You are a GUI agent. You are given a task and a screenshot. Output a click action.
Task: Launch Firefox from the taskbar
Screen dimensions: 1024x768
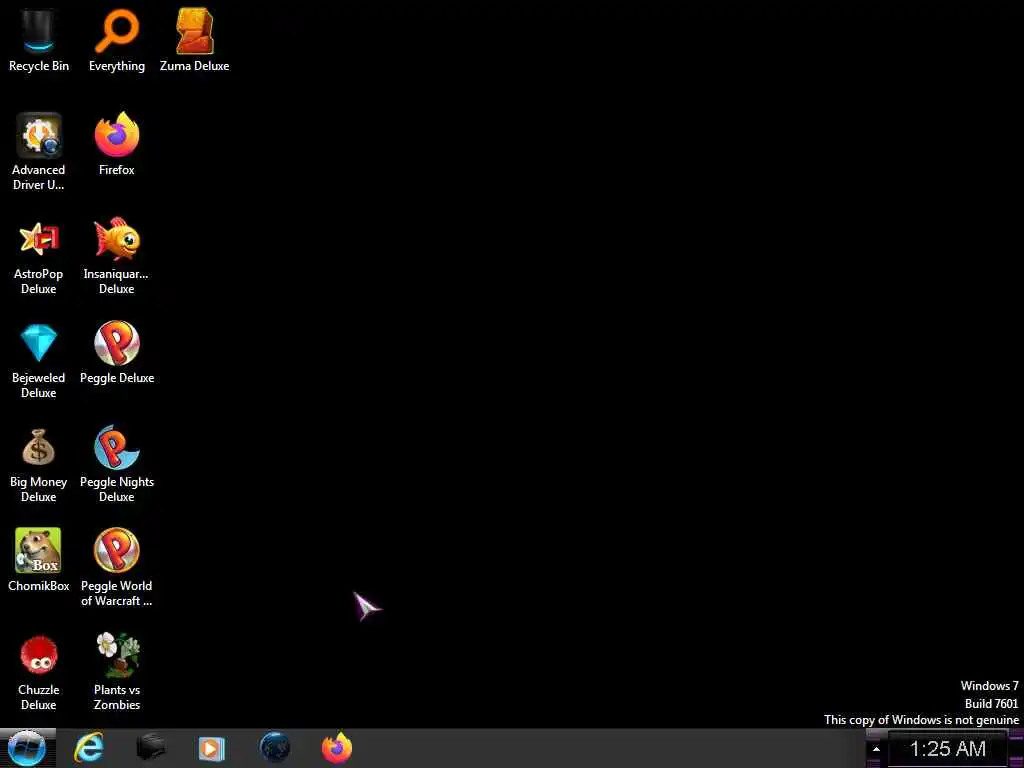337,748
